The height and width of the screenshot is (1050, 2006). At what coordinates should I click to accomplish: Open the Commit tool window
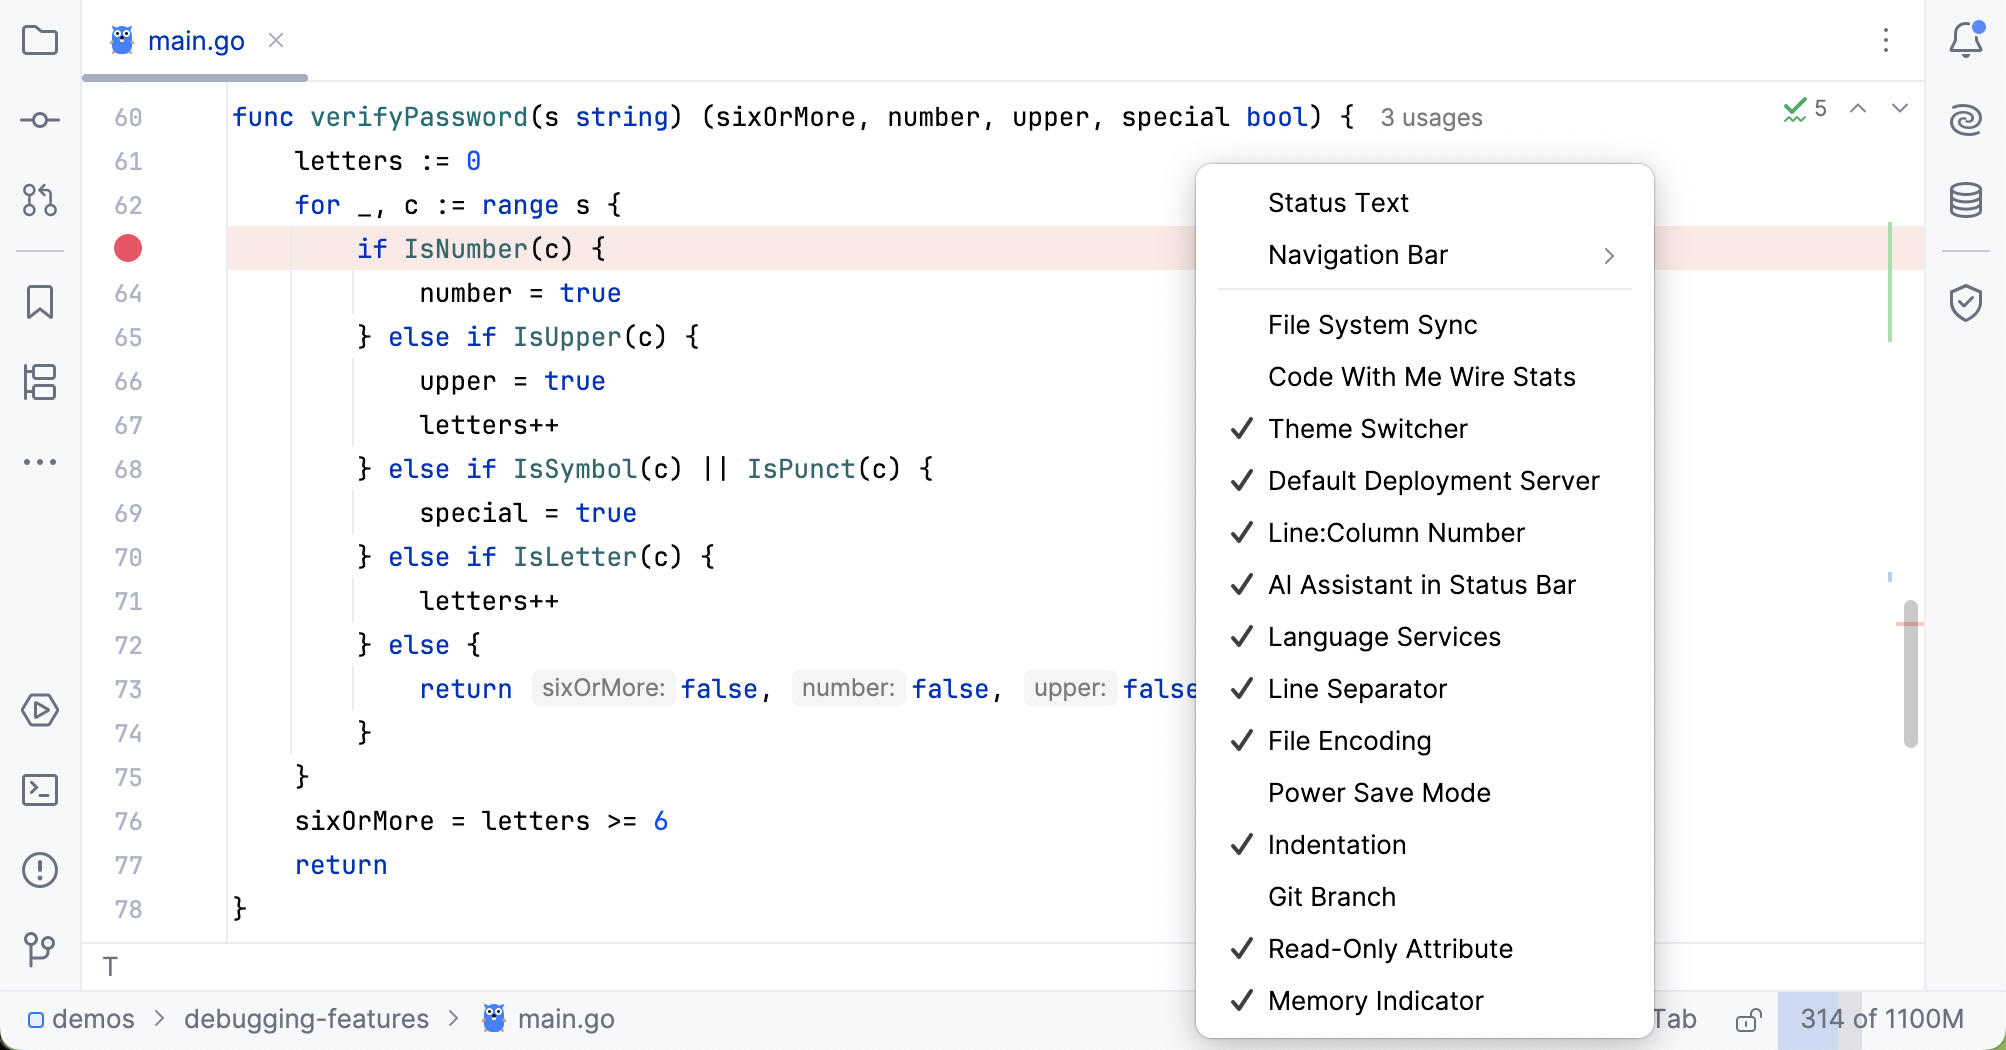point(40,121)
